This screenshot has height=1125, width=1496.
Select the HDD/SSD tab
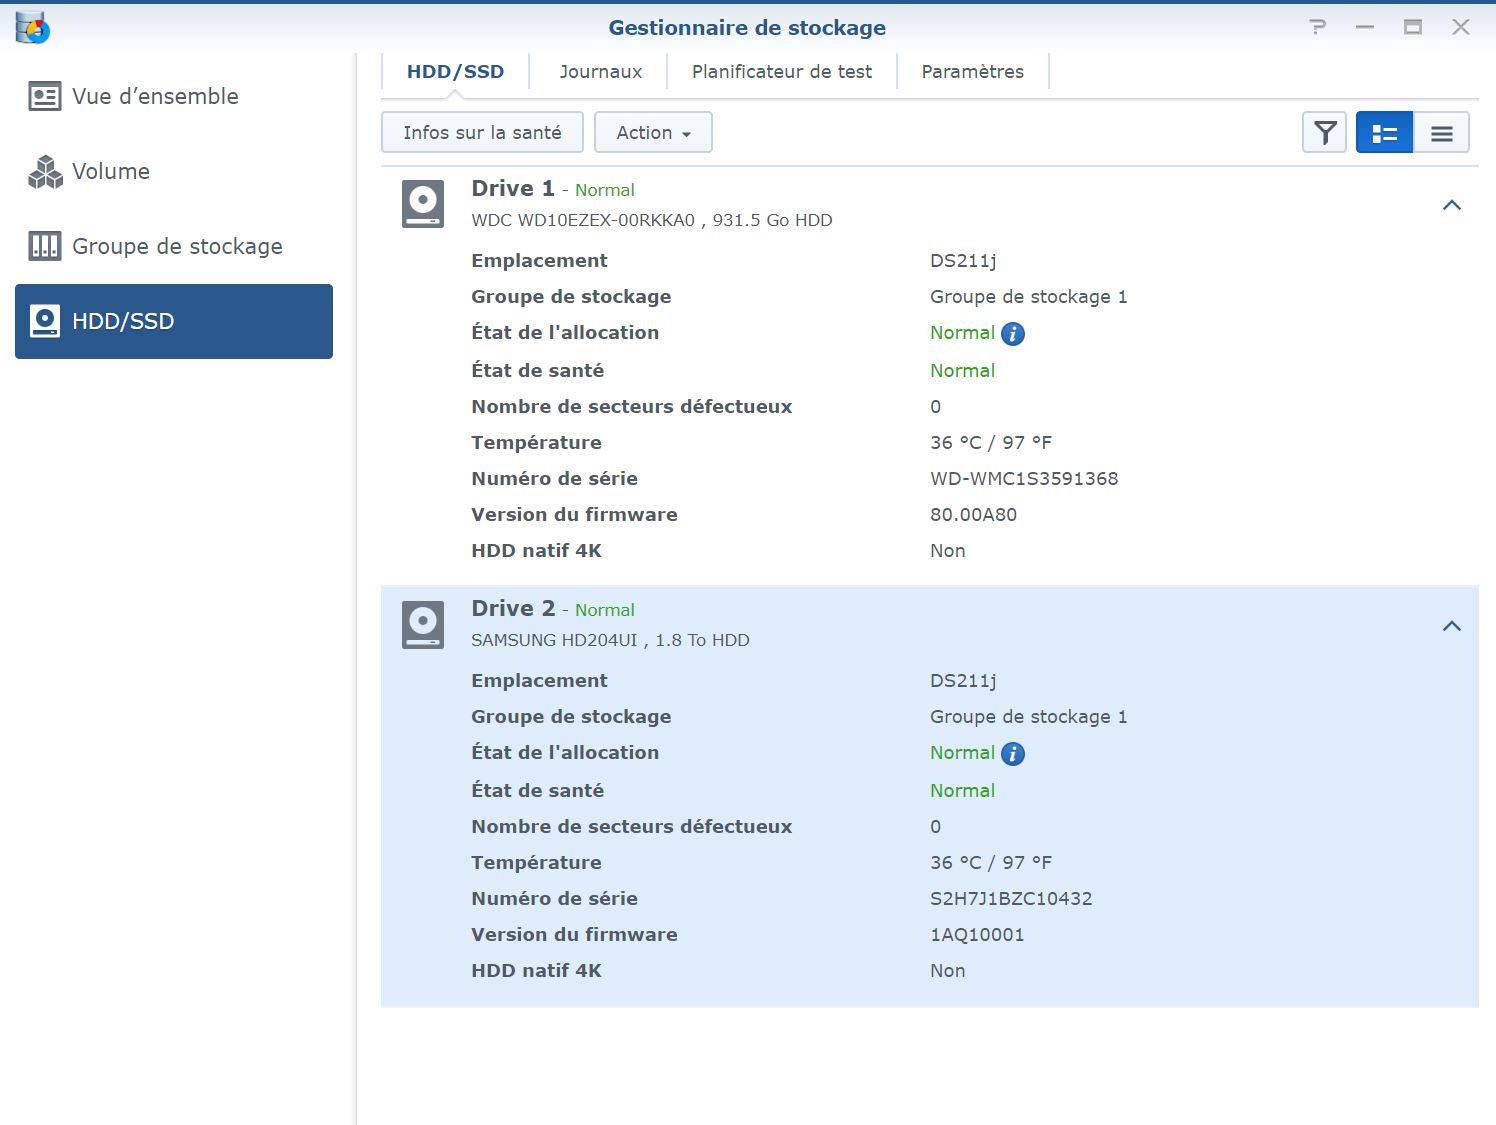coord(455,72)
